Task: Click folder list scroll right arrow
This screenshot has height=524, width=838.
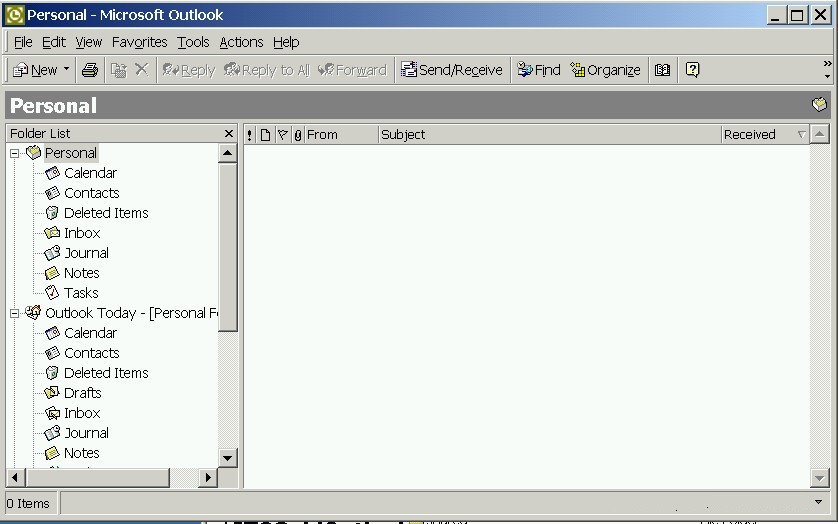Action: 207,477
